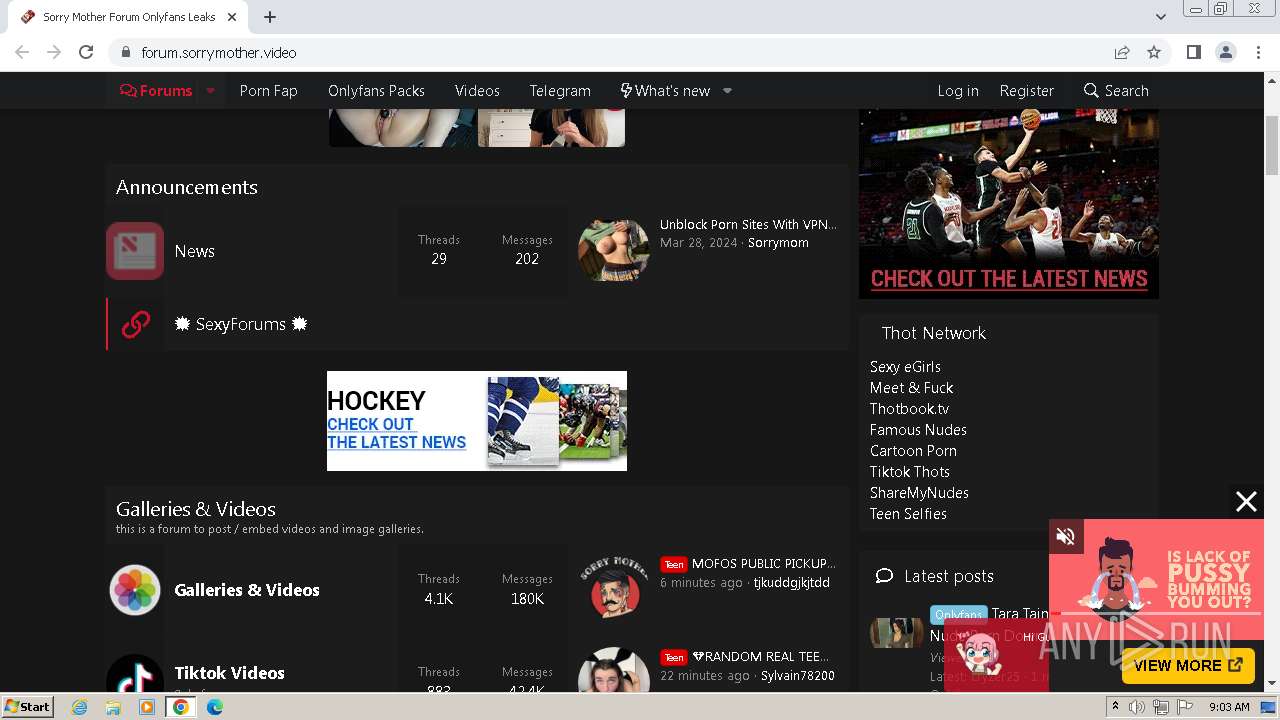Click the News forum icon

135,251
